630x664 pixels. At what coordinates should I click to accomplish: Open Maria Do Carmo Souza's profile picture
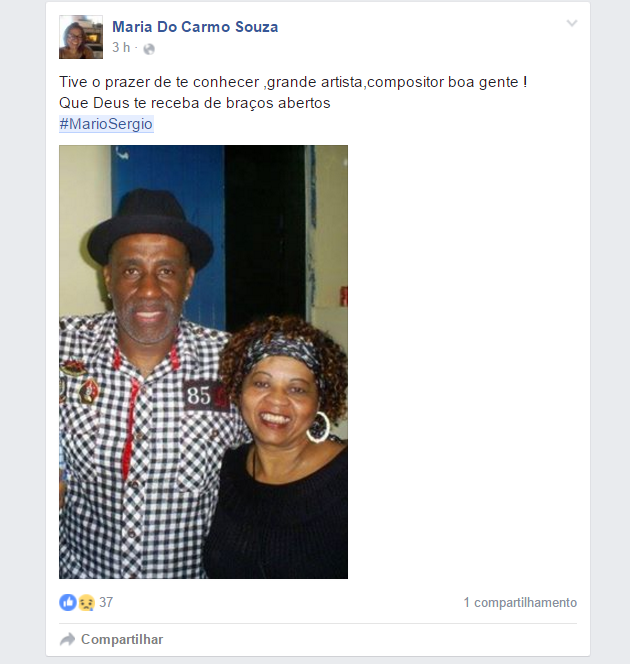click(x=81, y=37)
